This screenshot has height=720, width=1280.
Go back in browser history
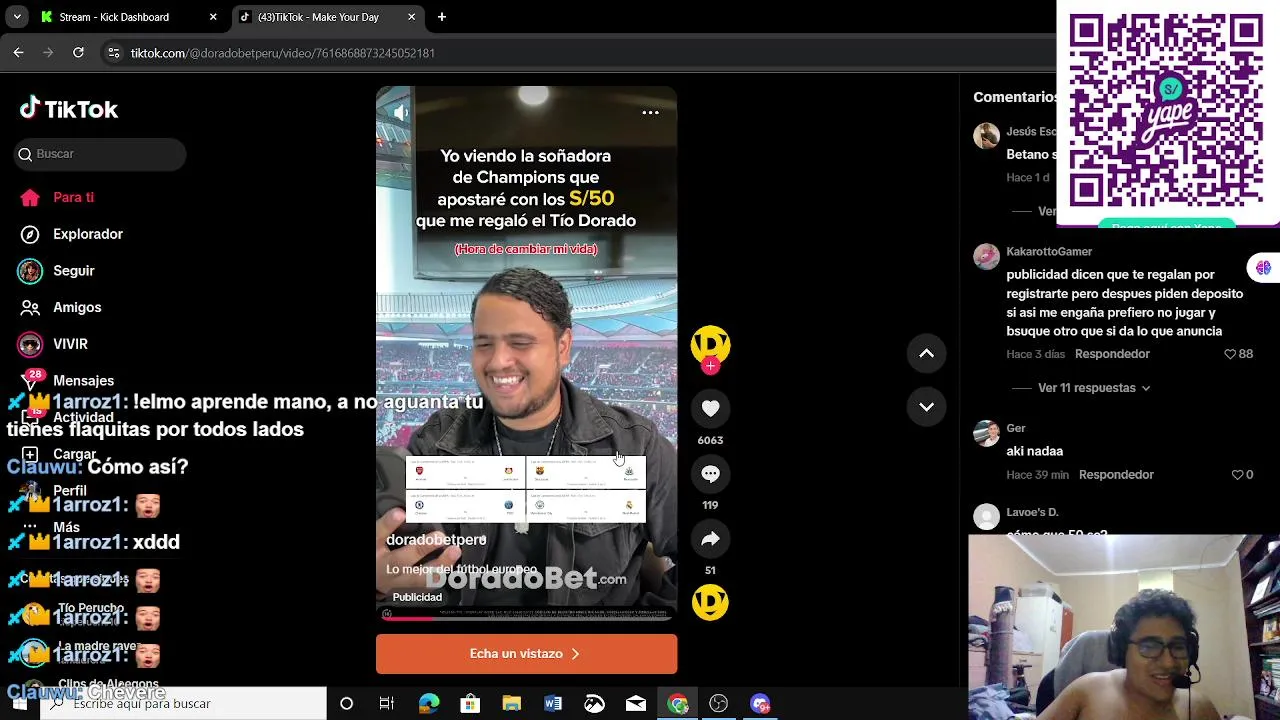click(x=18, y=53)
